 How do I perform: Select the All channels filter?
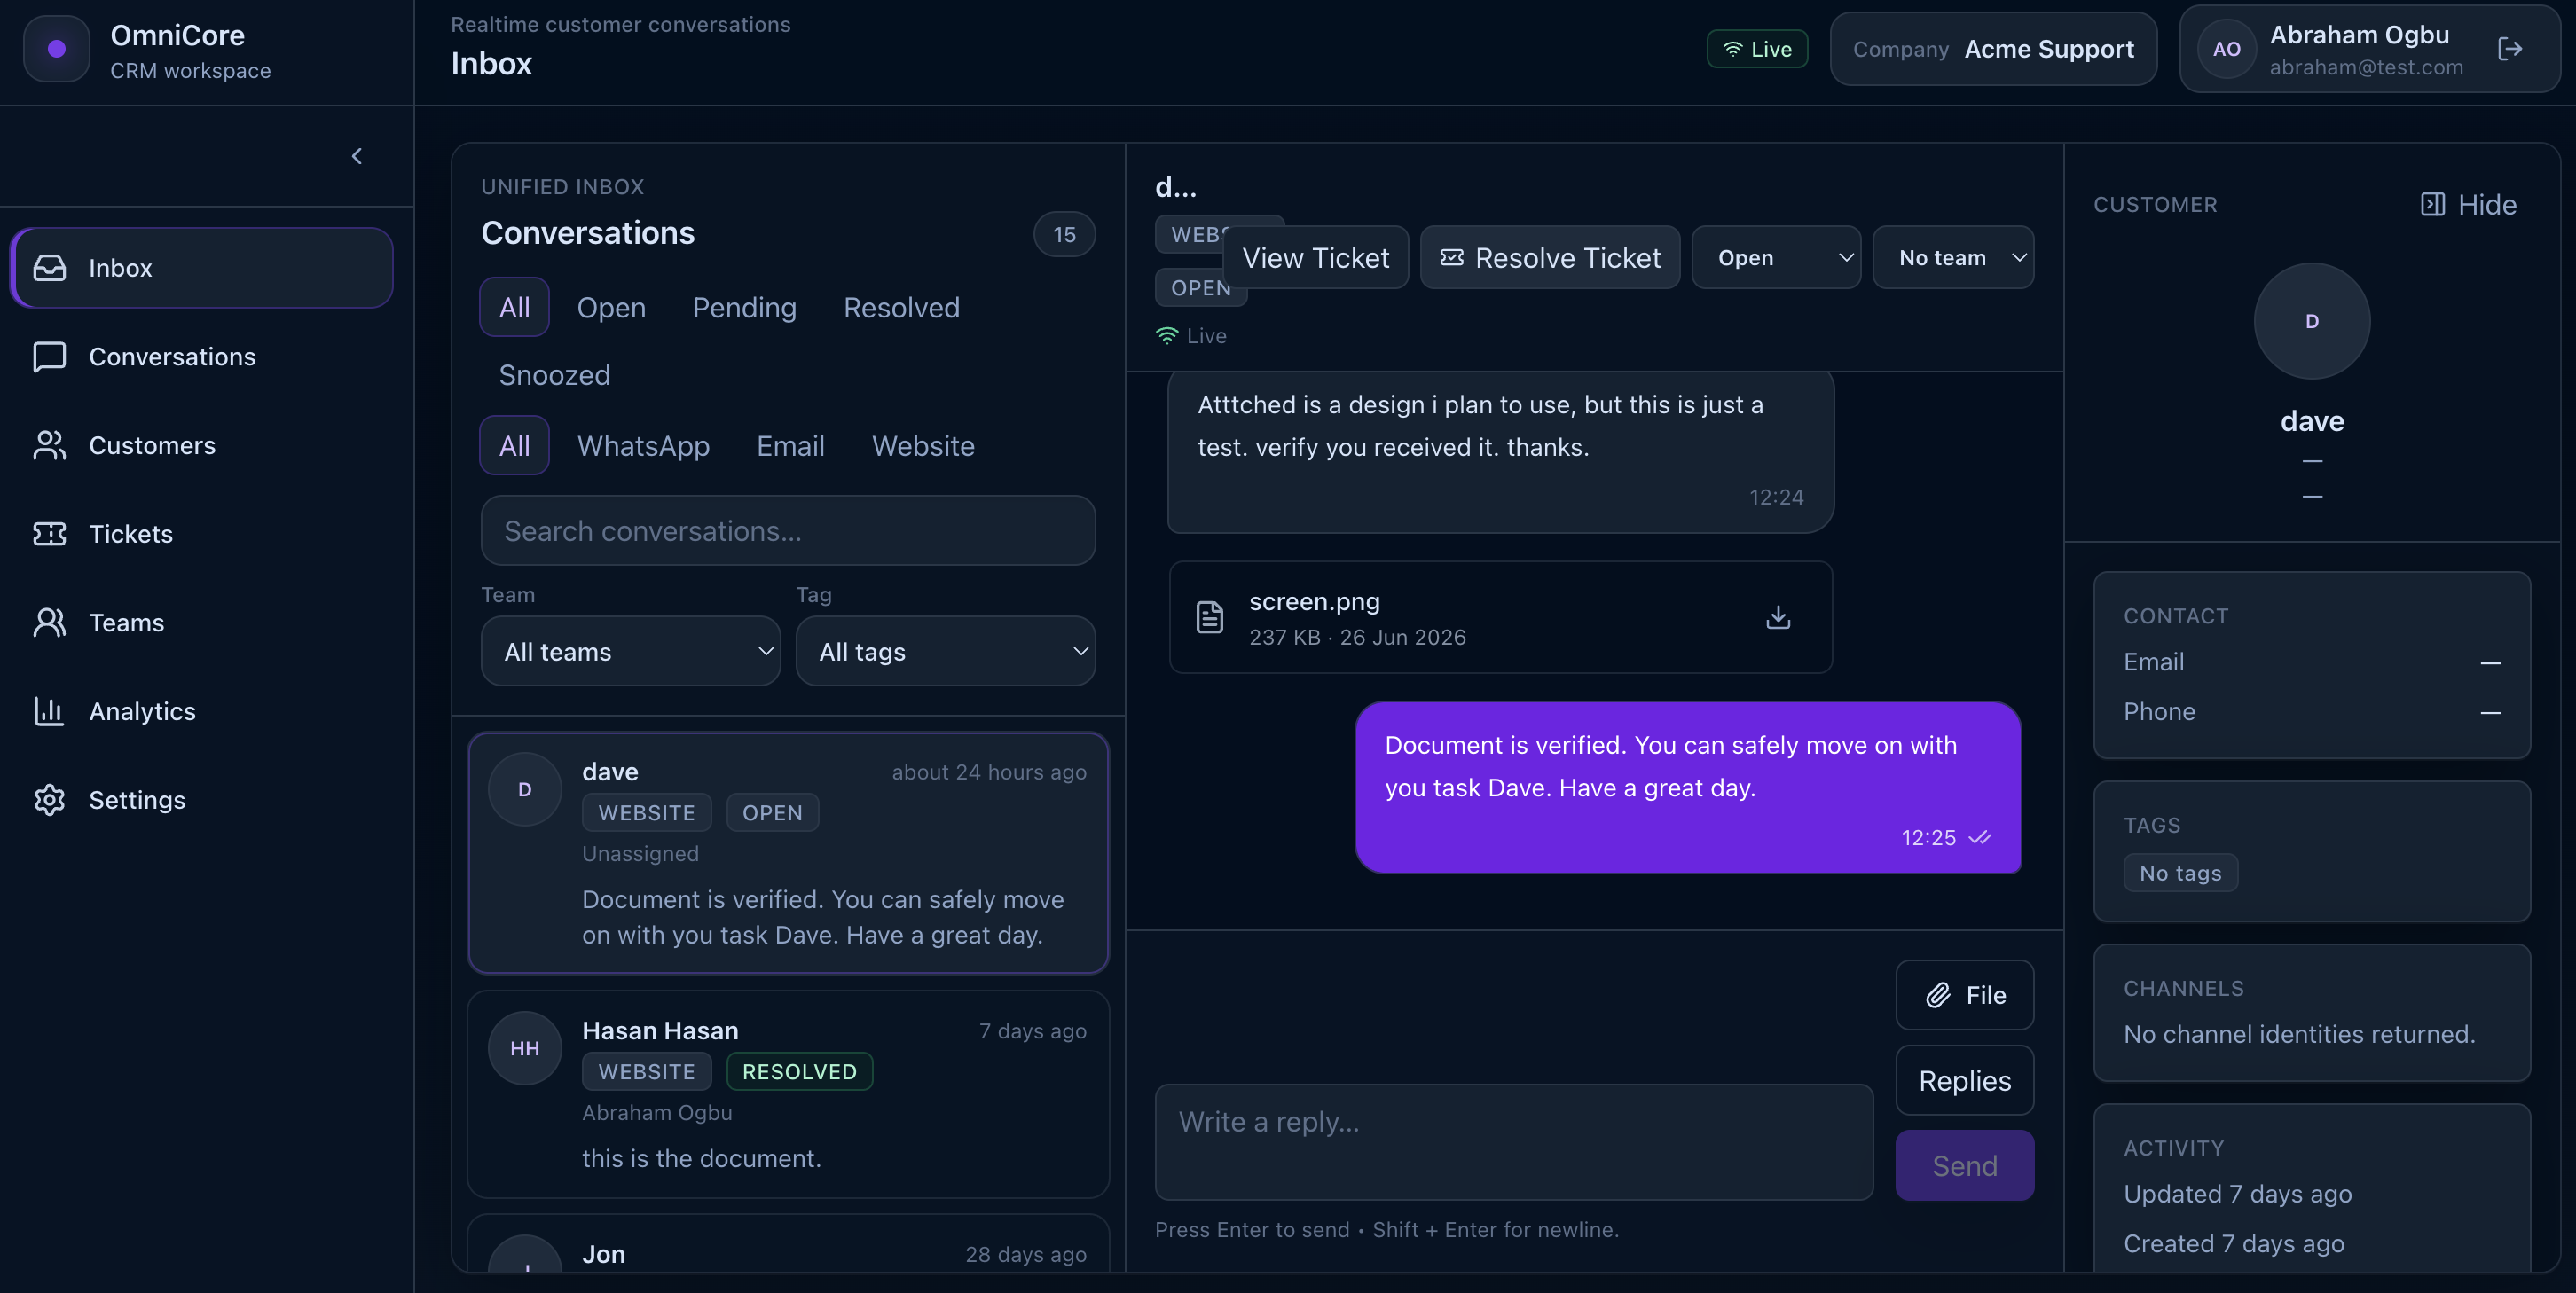[515, 445]
